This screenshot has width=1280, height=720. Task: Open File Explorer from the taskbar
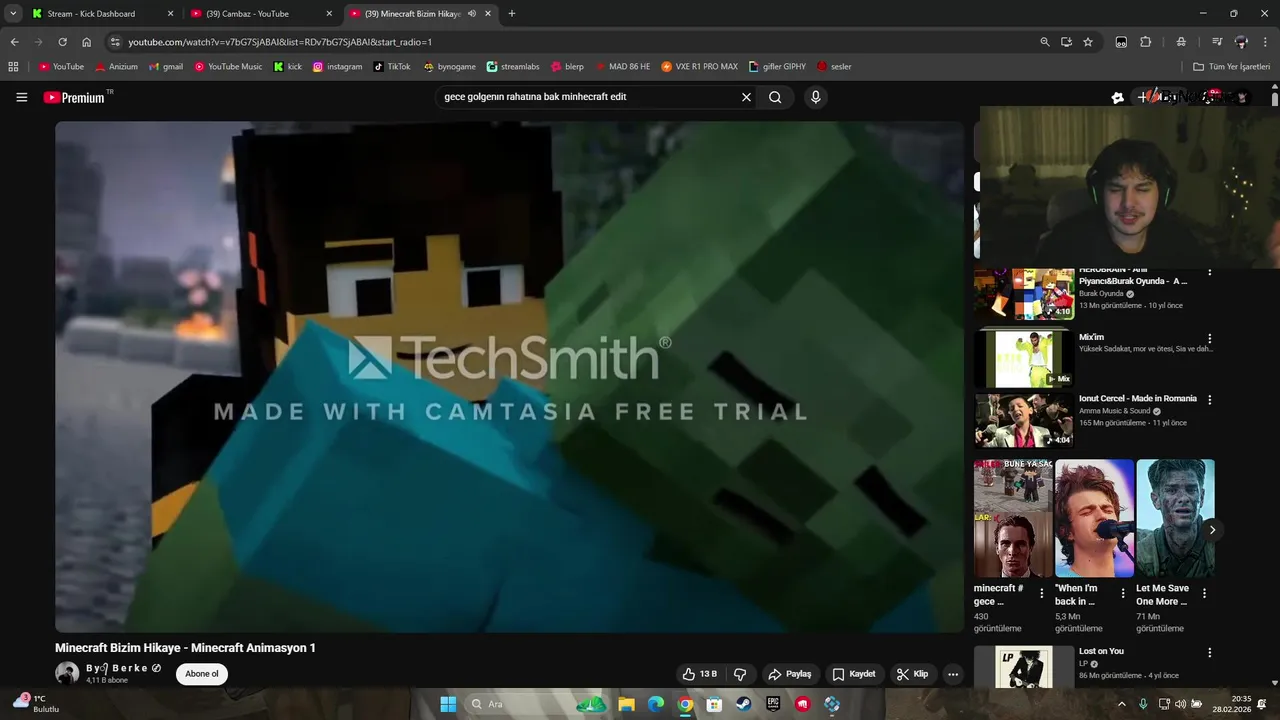[626, 704]
